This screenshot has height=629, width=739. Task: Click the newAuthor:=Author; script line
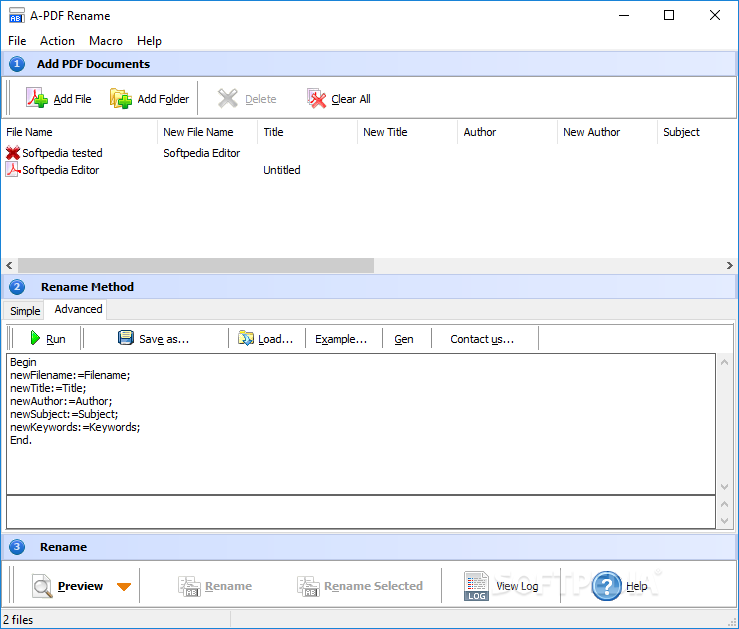click(x=61, y=401)
